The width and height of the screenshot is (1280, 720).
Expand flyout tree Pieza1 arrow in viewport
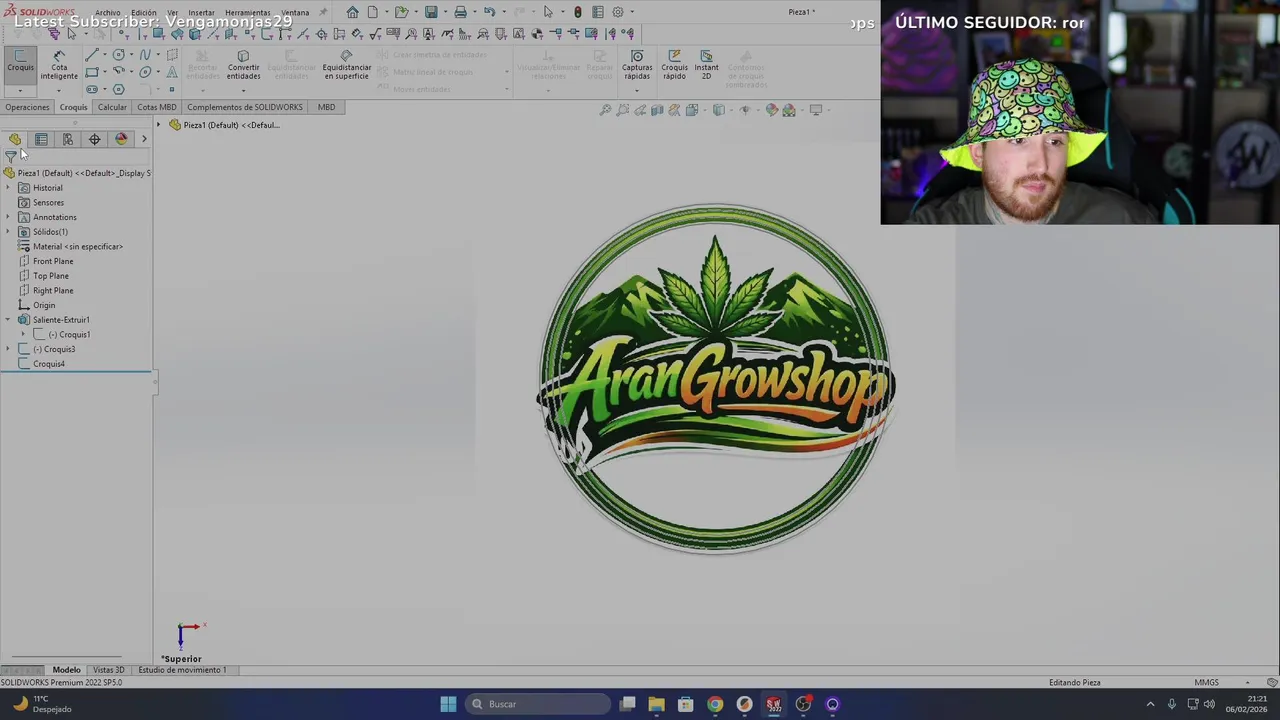[158, 125]
